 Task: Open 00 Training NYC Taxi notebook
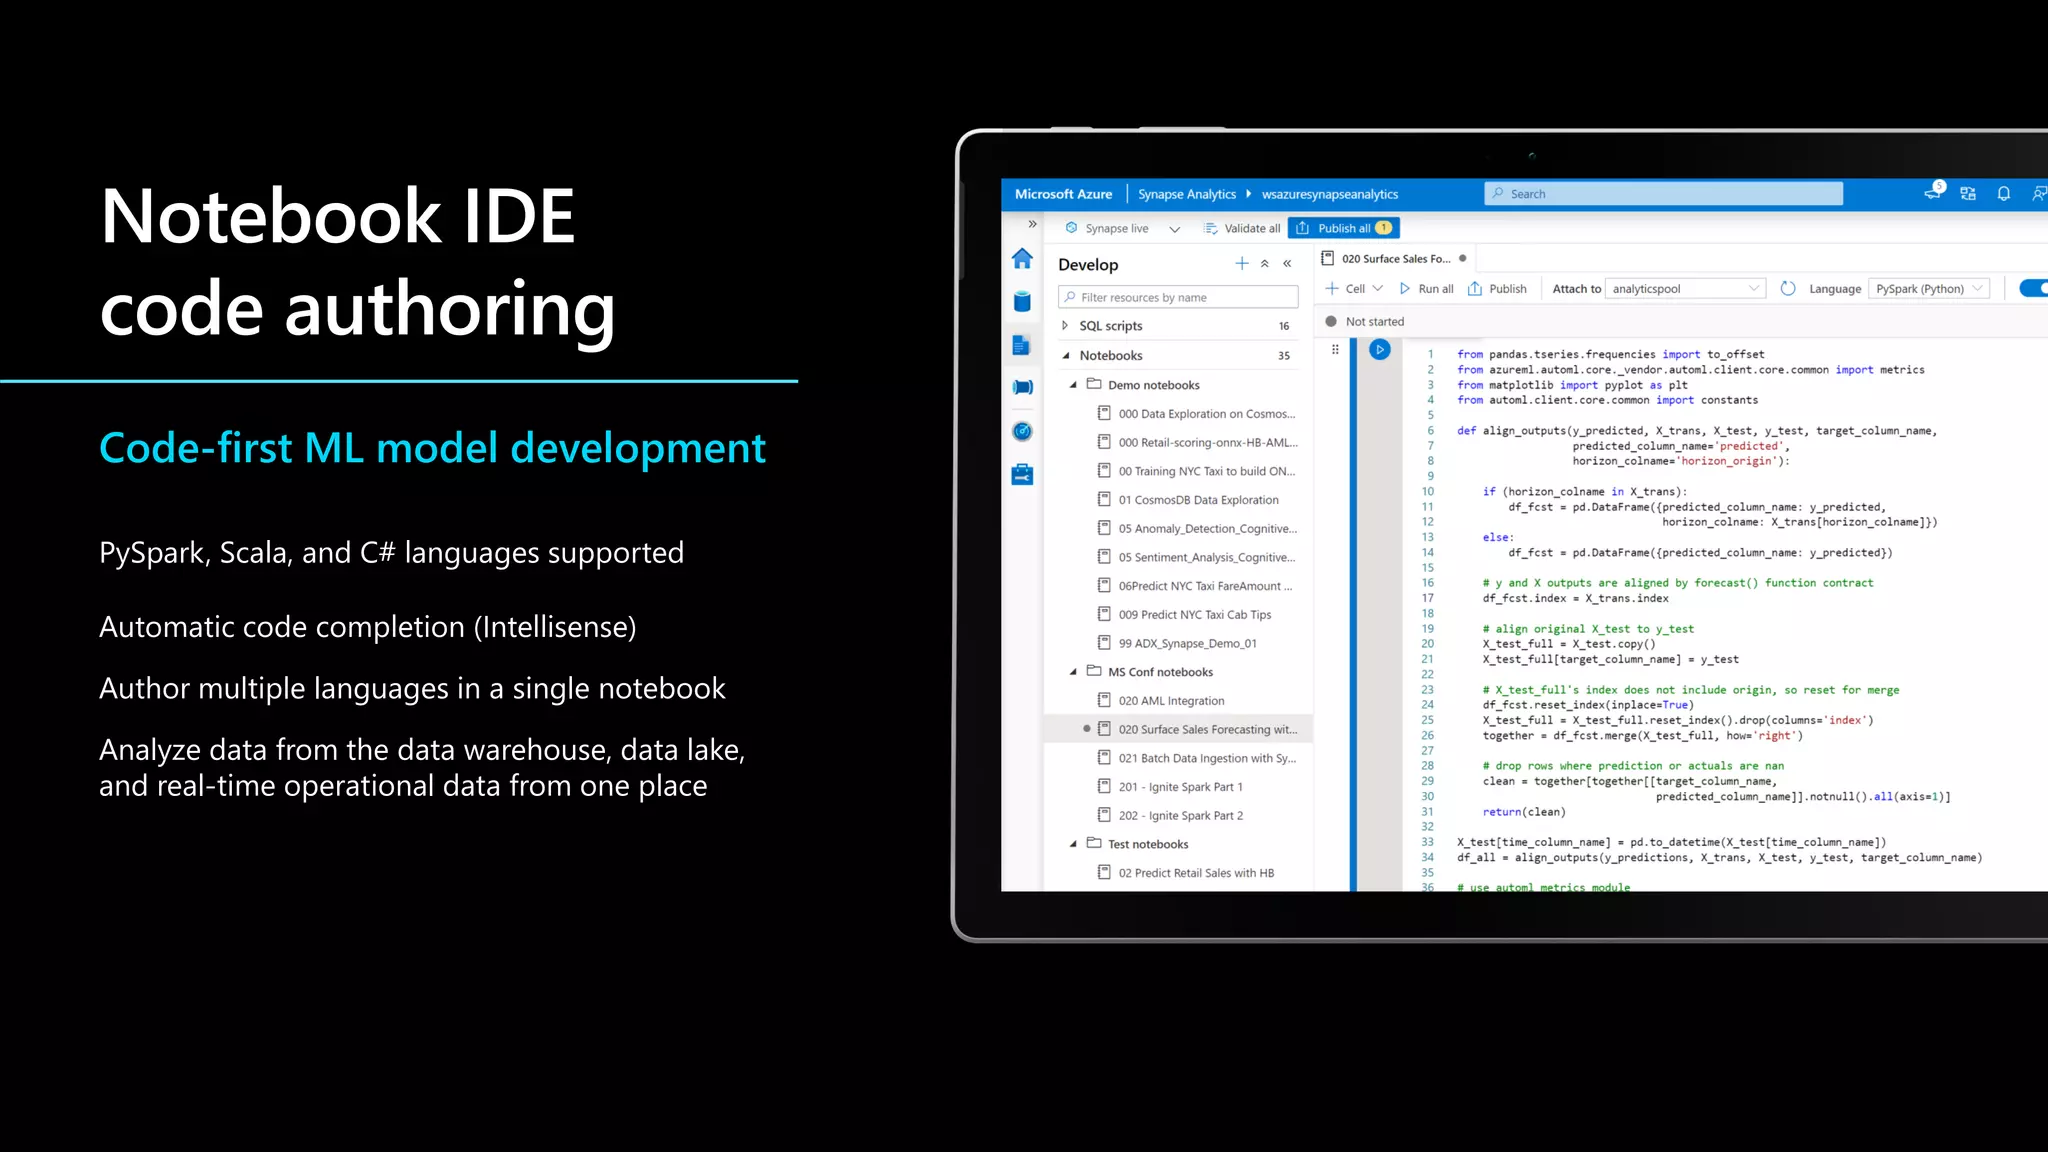pos(1196,471)
